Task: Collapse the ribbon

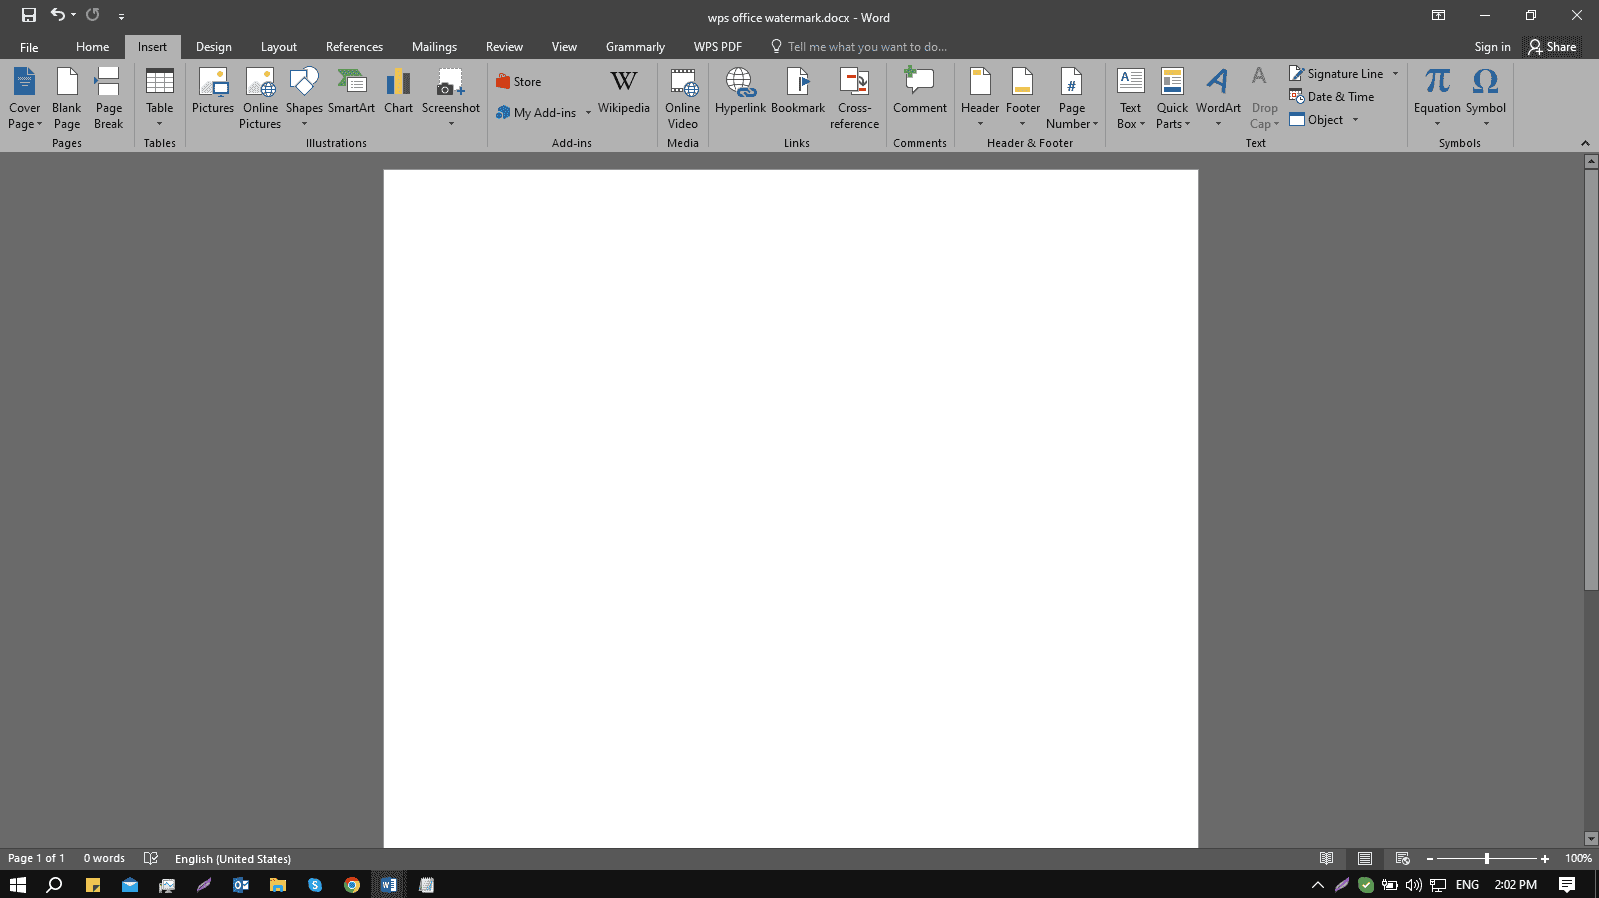Action: (1585, 143)
